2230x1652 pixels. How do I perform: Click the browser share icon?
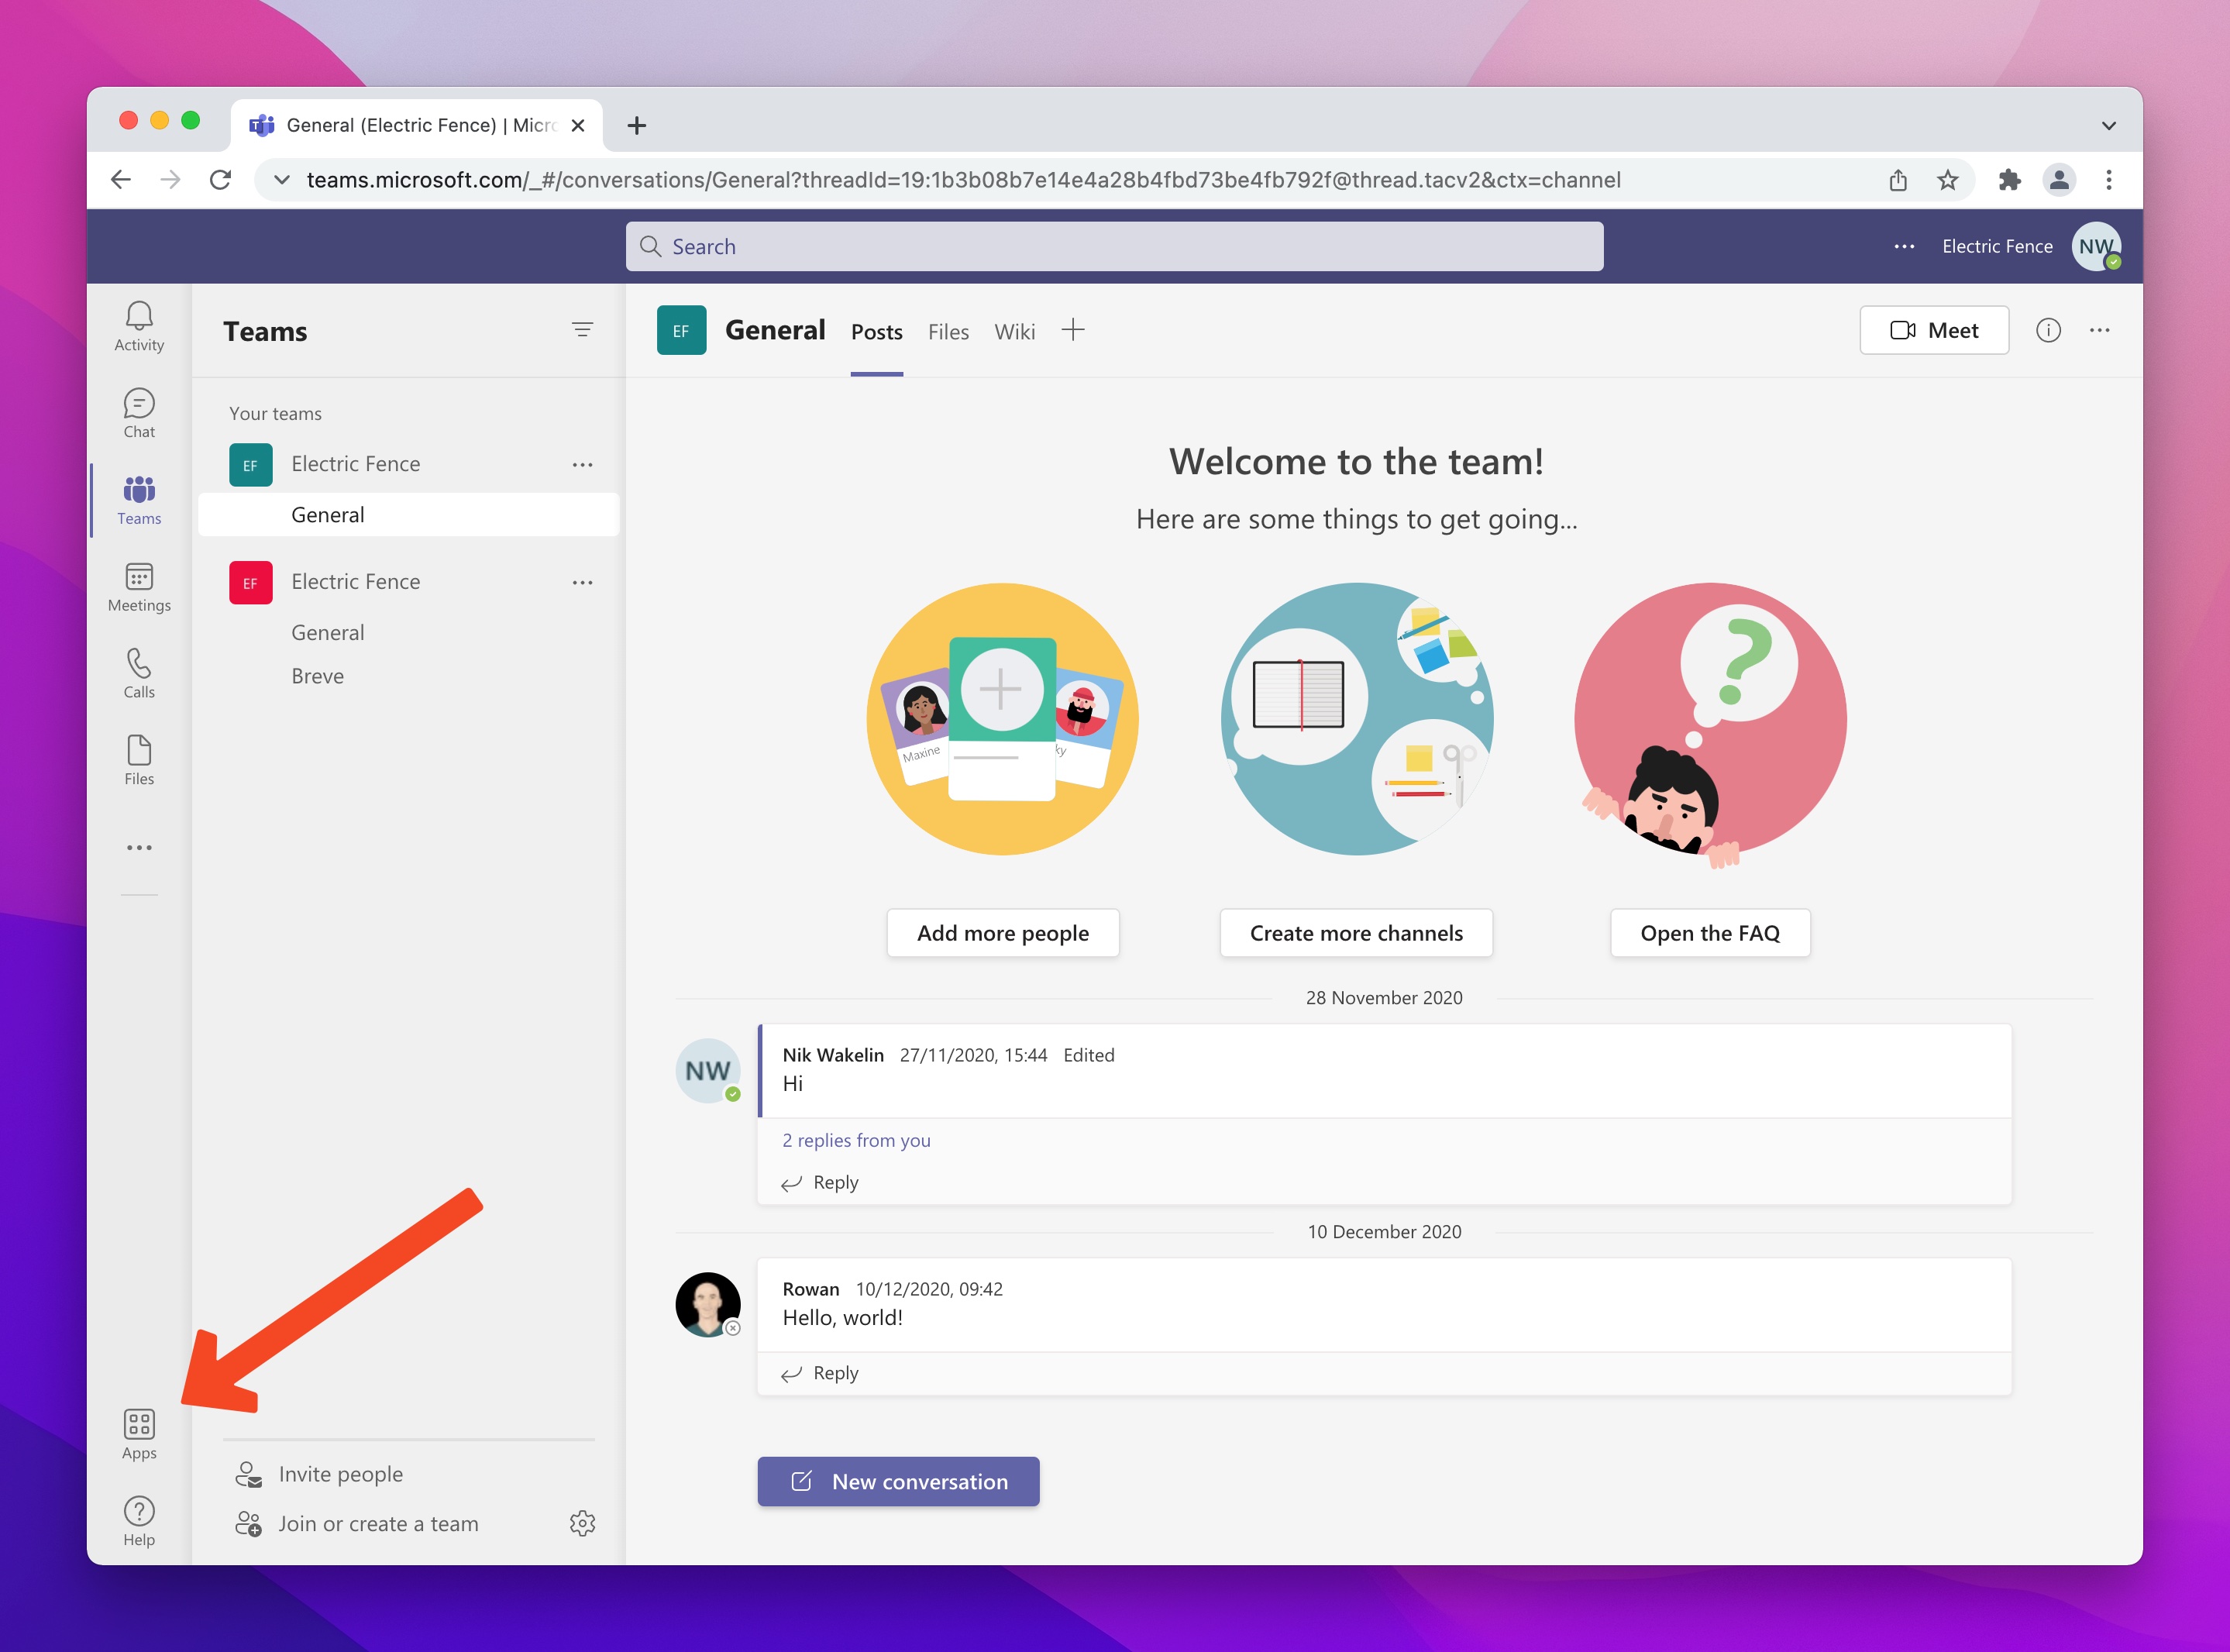coord(1898,180)
